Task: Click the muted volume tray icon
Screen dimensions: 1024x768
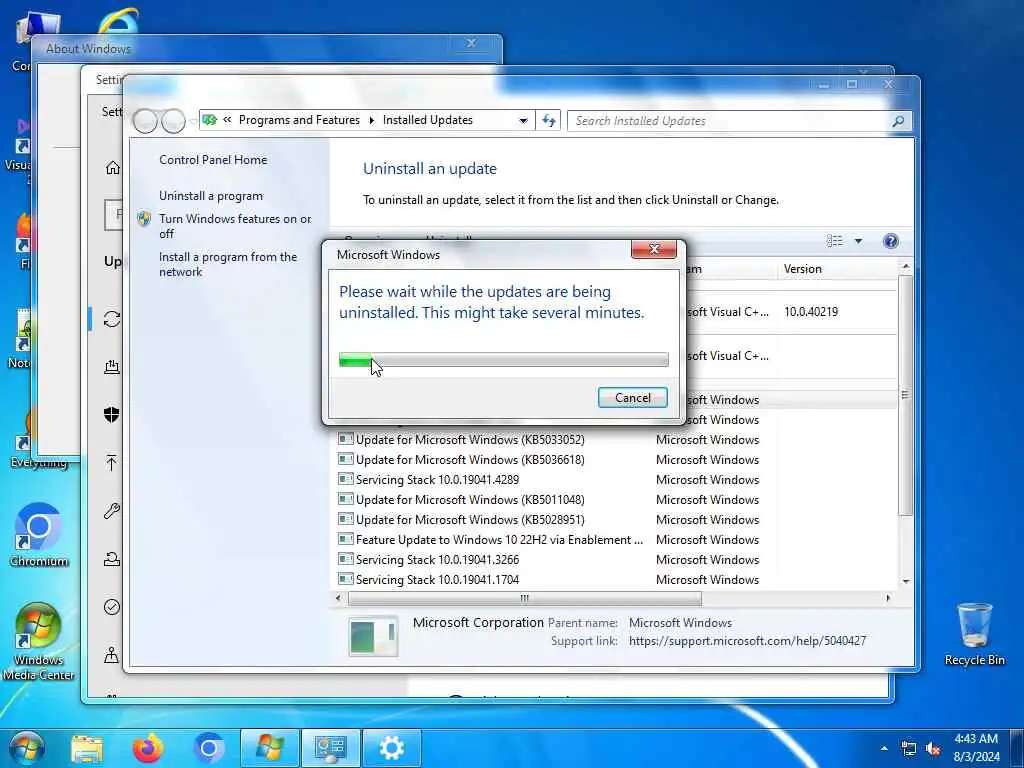Action: (933, 749)
